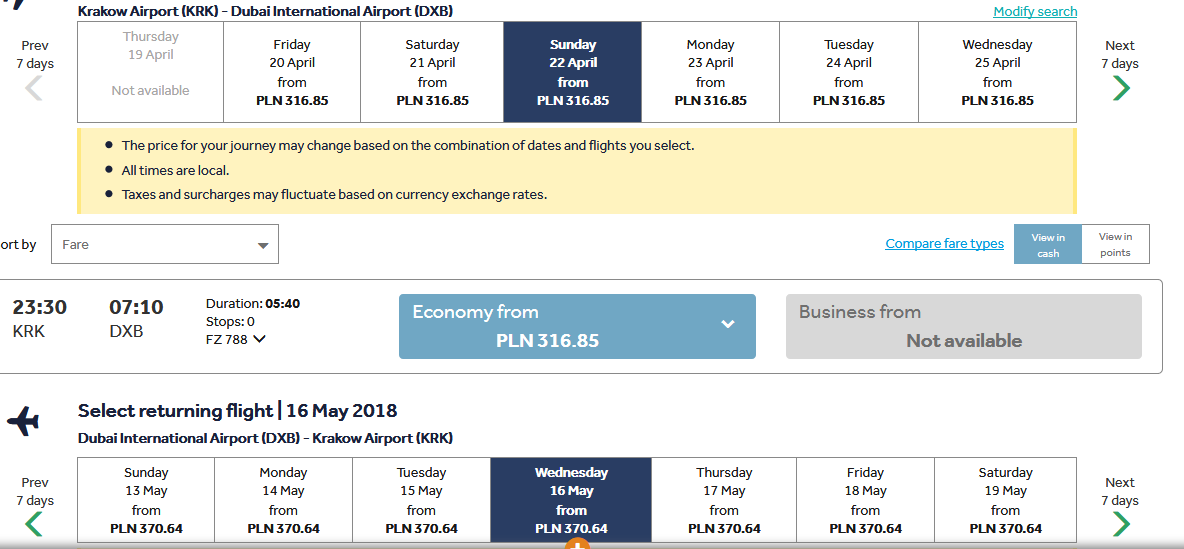Viewport: 1184px width, 549px height.
Task: Open the Compare fare types link
Action: pyautogui.click(x=945, y=243)
